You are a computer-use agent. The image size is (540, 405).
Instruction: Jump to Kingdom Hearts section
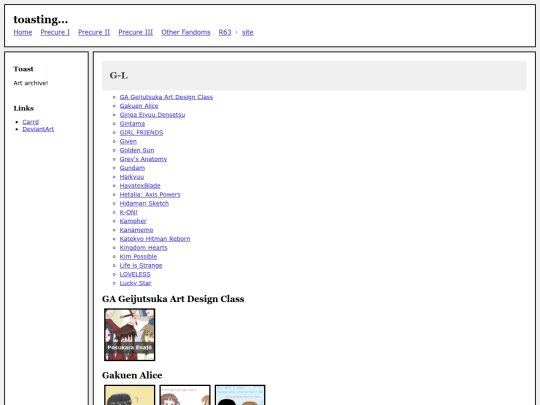click(144, 248)
